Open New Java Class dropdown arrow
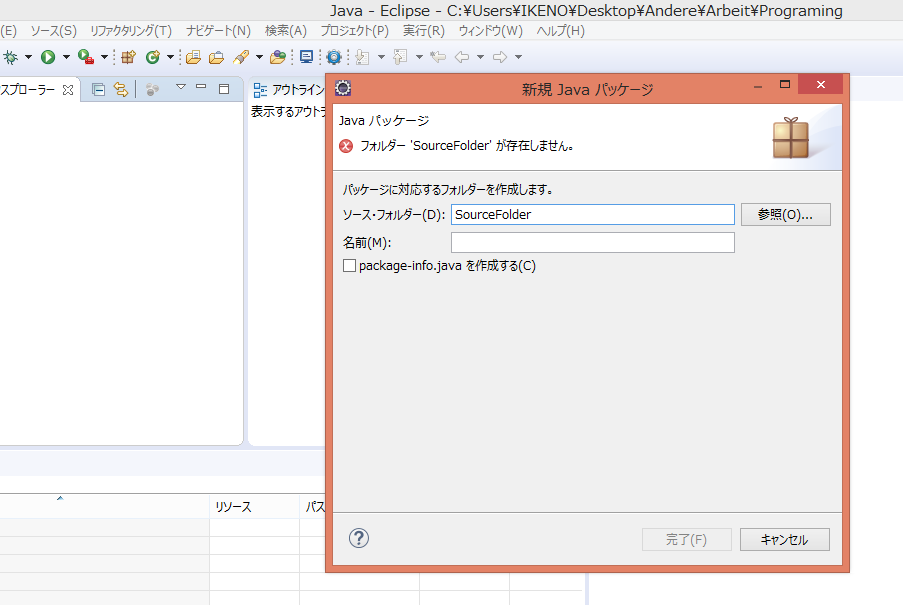Screen dimensions: 903x605 [170, 57]
